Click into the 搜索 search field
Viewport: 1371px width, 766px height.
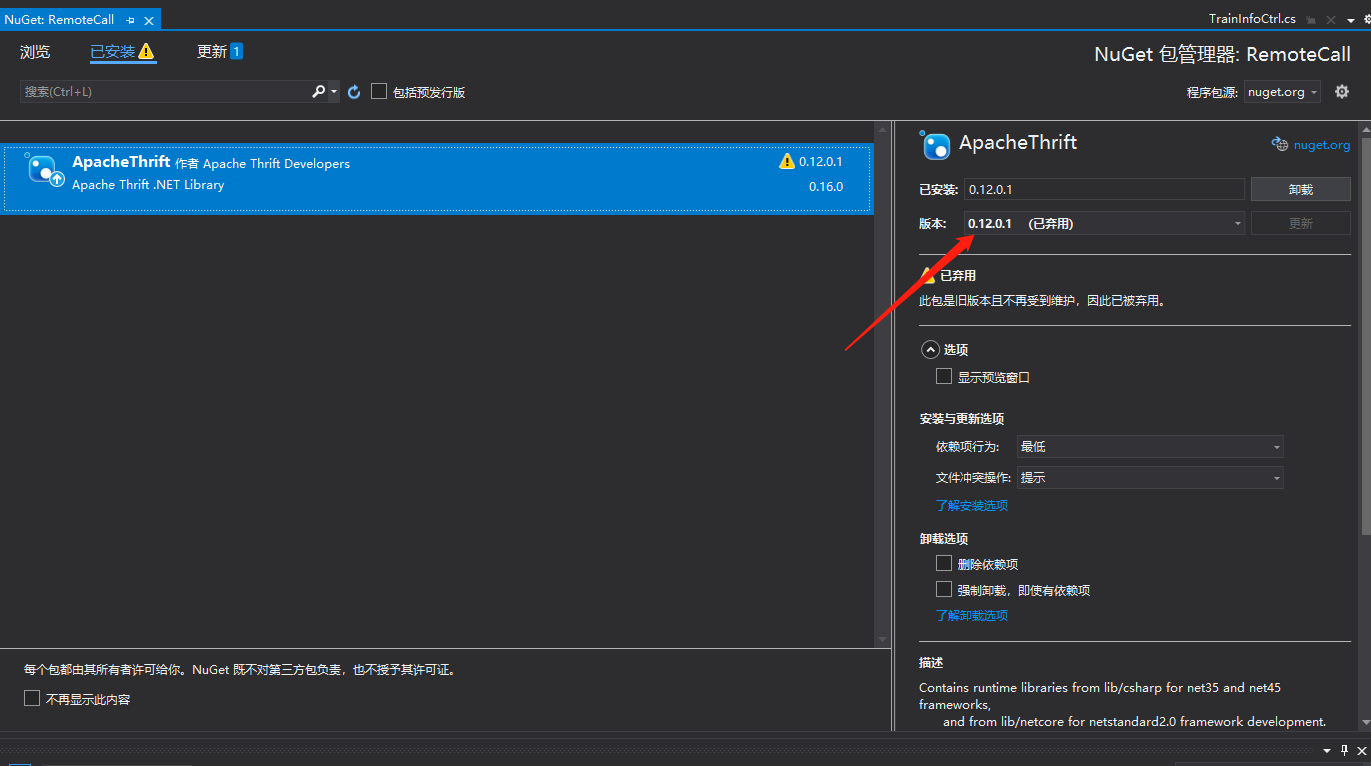point(165,92)
